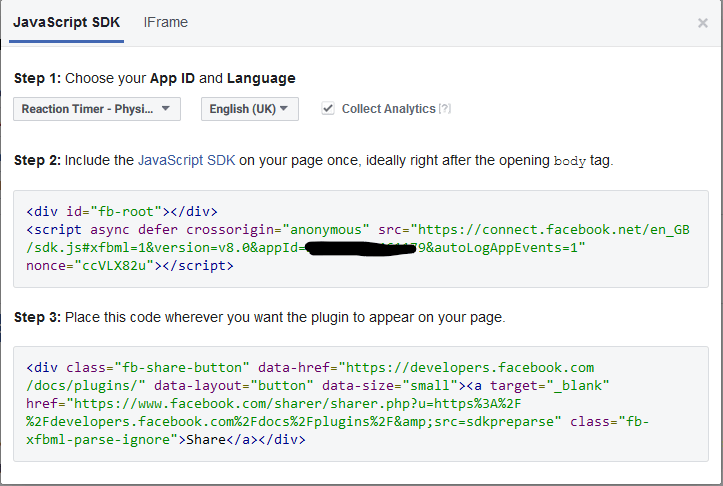This screenshot has width=723, height=486.
Task: Click the Step 3 instruction text
Action: click(260, 317)
